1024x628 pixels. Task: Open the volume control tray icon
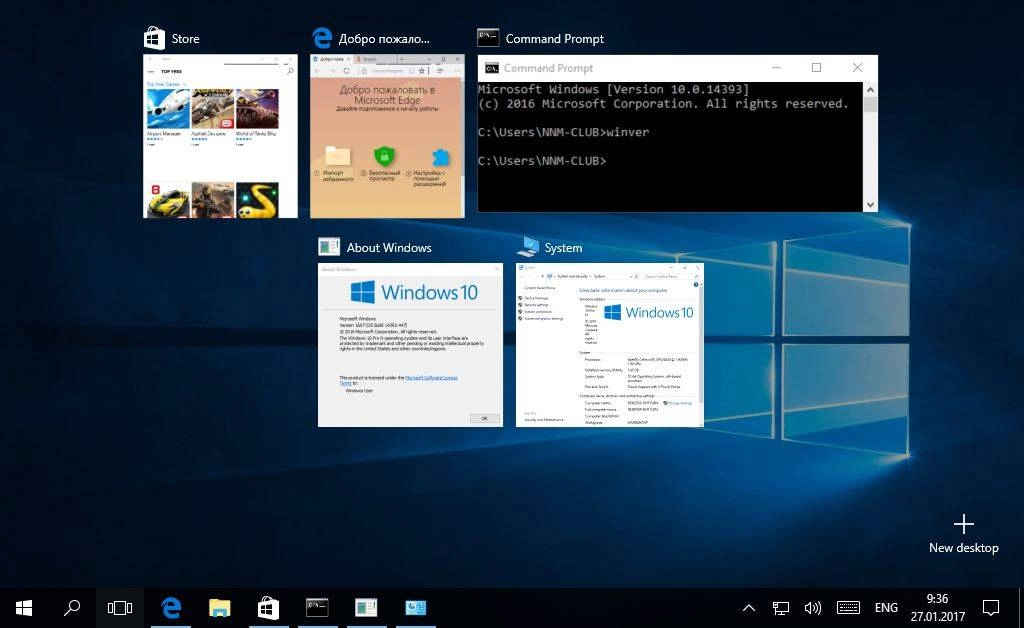coord(812,608)
